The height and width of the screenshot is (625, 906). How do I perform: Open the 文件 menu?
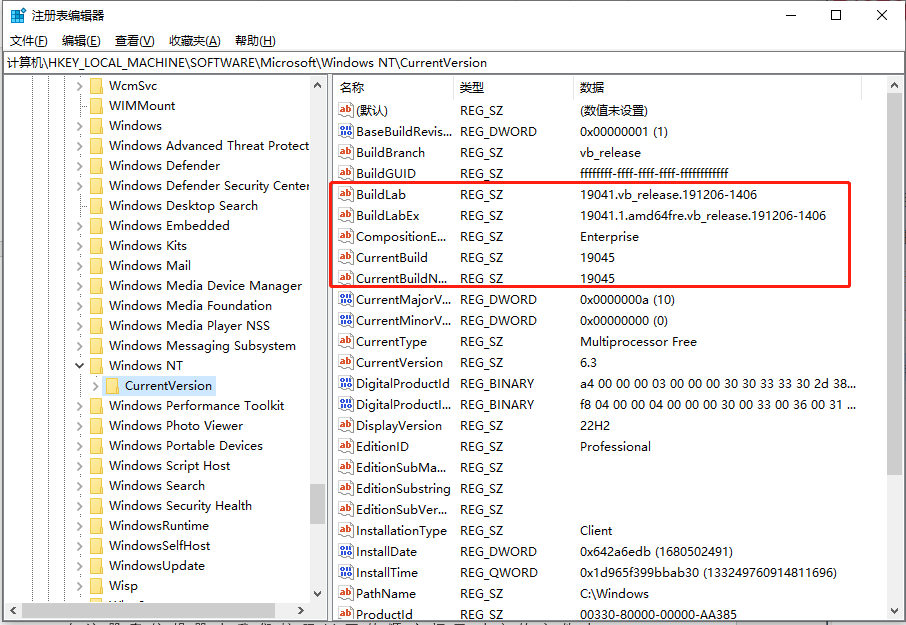tap(29, 40)
